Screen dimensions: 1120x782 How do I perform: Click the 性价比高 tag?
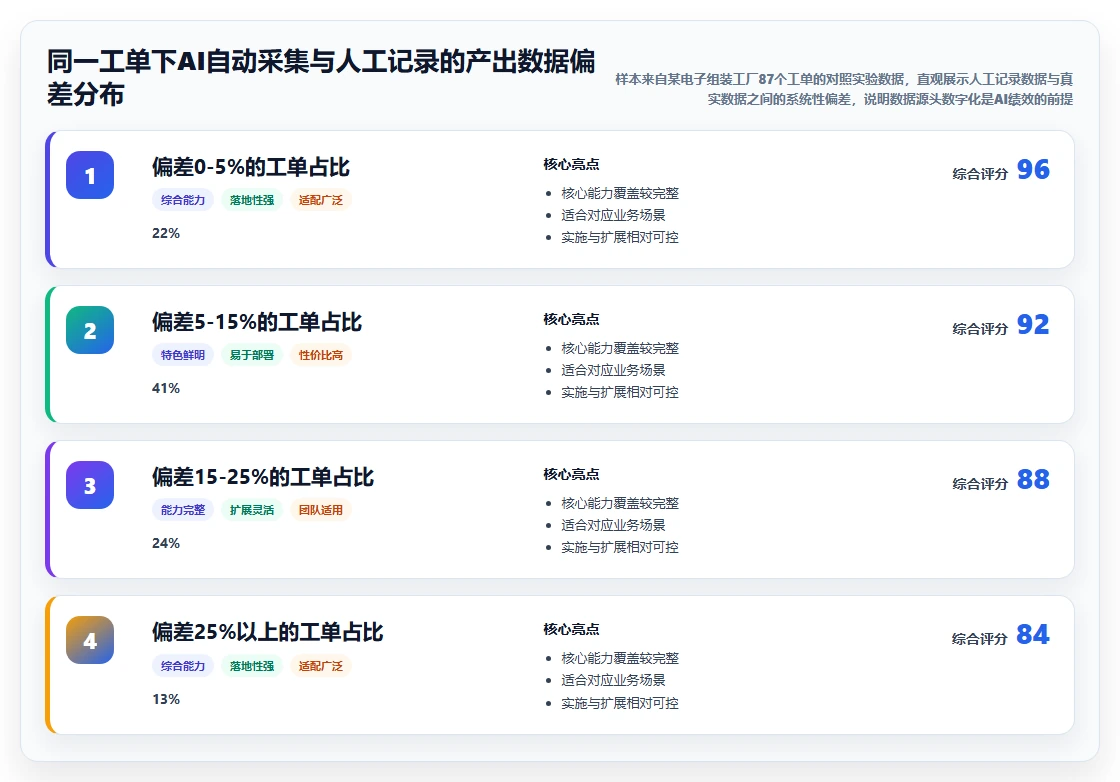click(x=321, y=355)
